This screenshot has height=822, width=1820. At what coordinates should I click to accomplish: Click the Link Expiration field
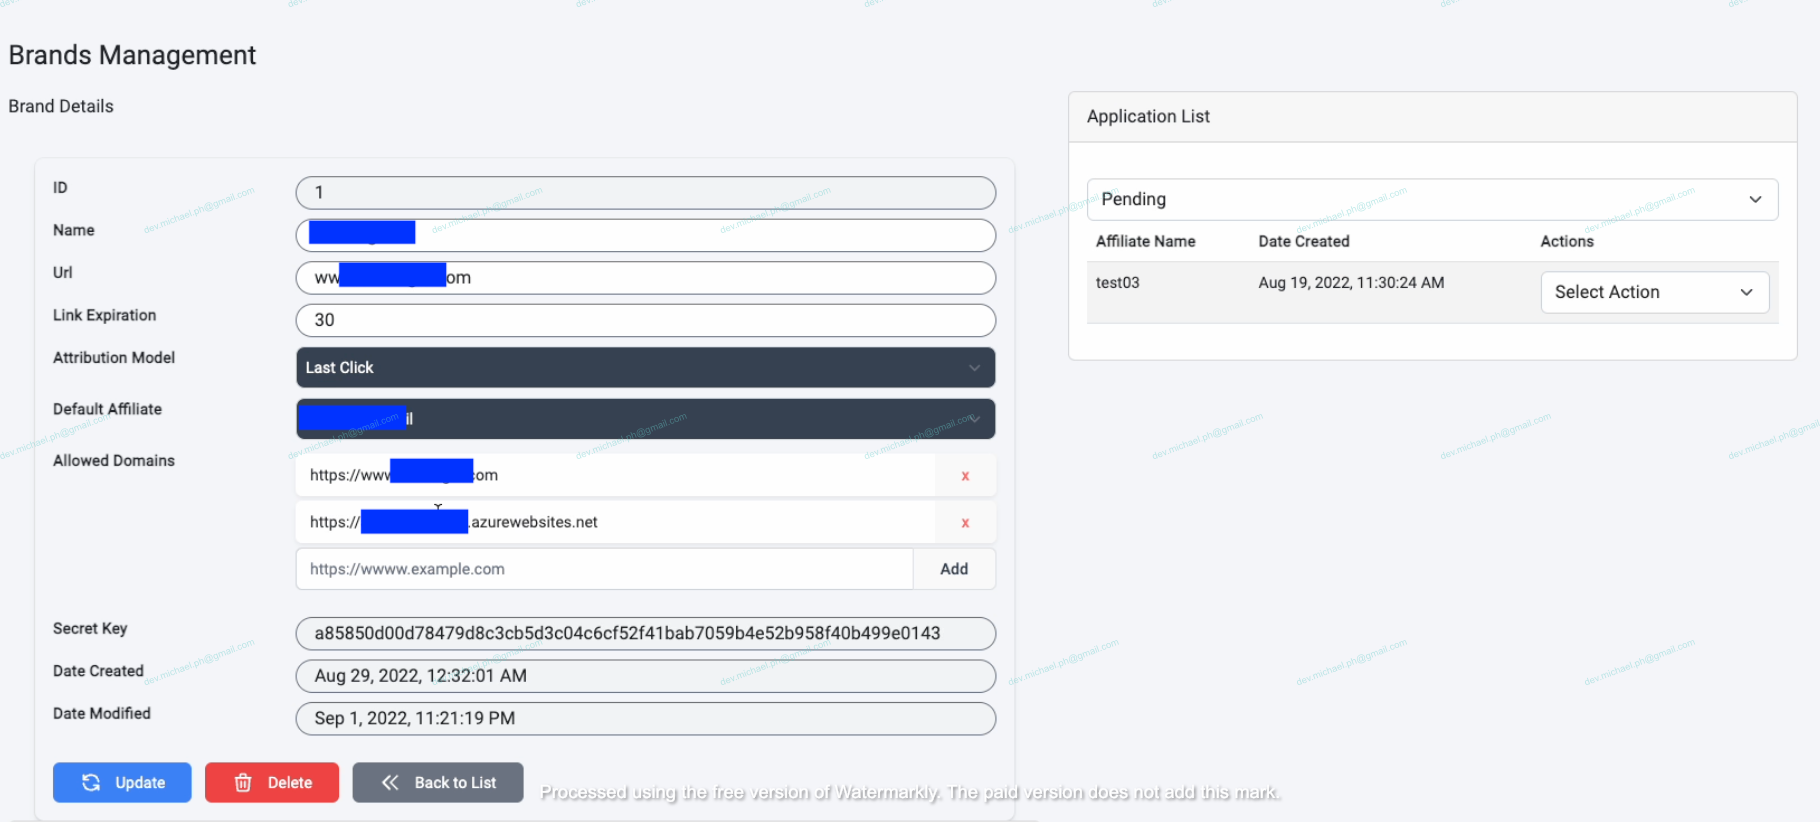pos(645,320)
